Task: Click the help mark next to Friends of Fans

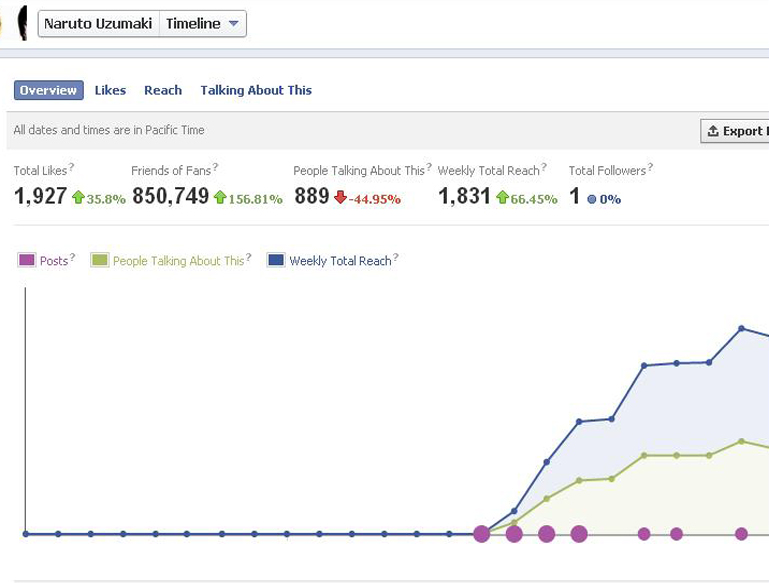Action: [x=215, y=167]
